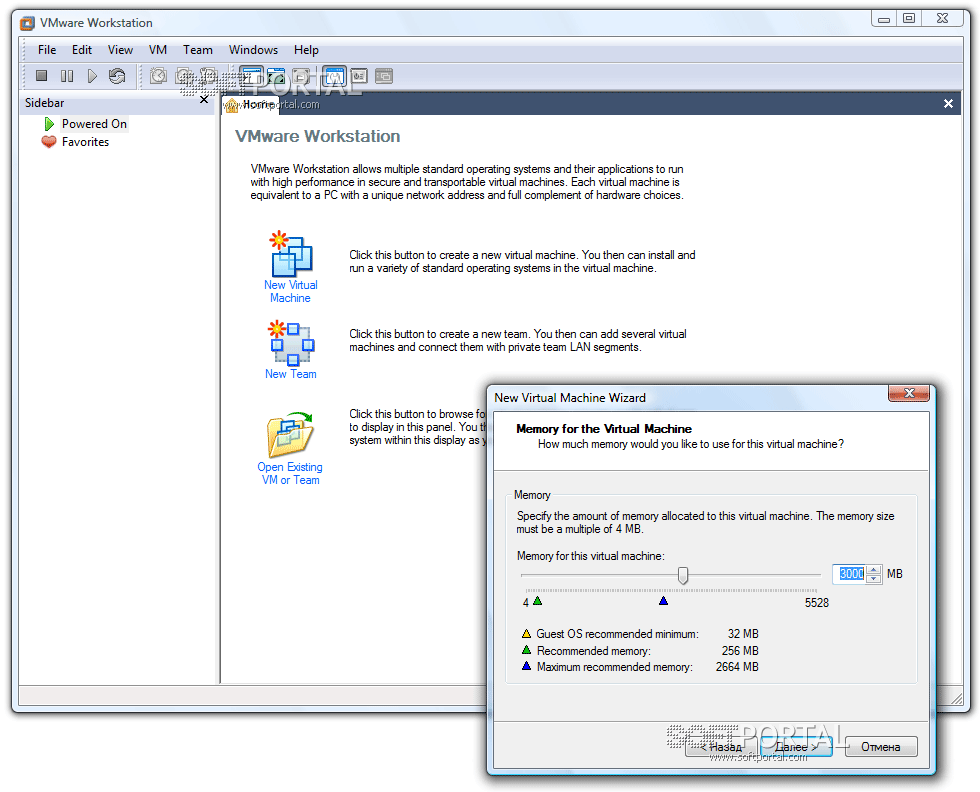Click the green recommended memory marker on scale

(x=538, y=601)
